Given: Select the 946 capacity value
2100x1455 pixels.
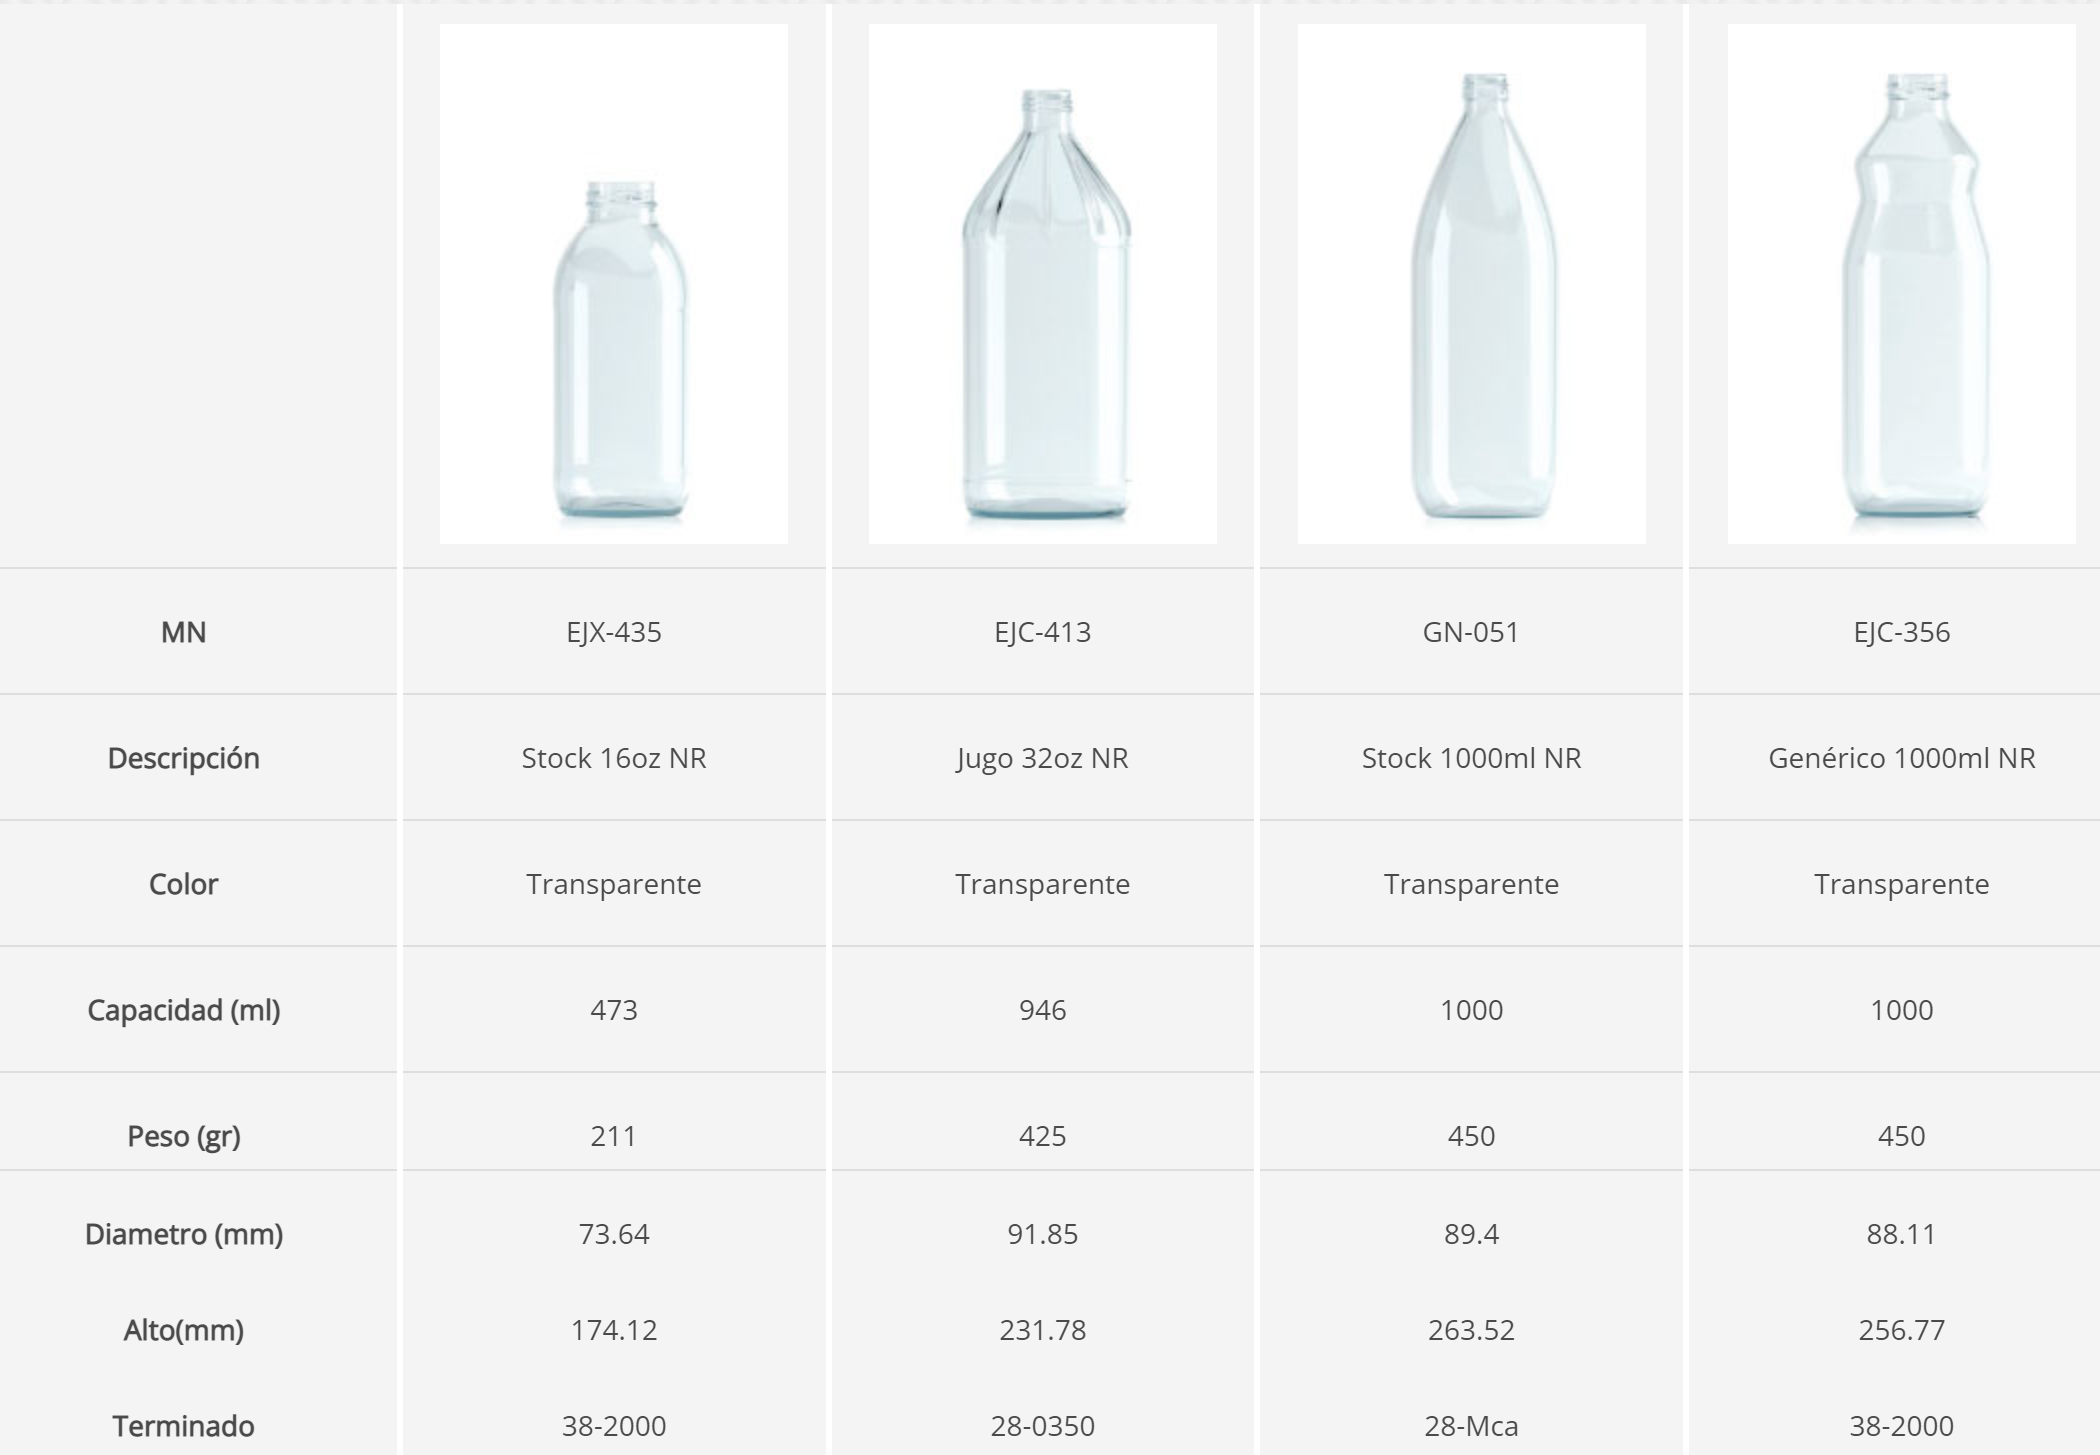Looking at the screenshot, I should click(x=1042, y=1010).
